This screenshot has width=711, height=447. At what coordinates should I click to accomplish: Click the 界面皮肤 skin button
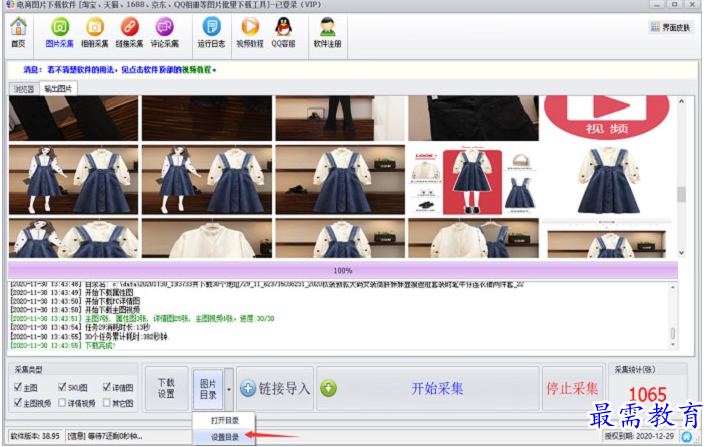point(671,27)
